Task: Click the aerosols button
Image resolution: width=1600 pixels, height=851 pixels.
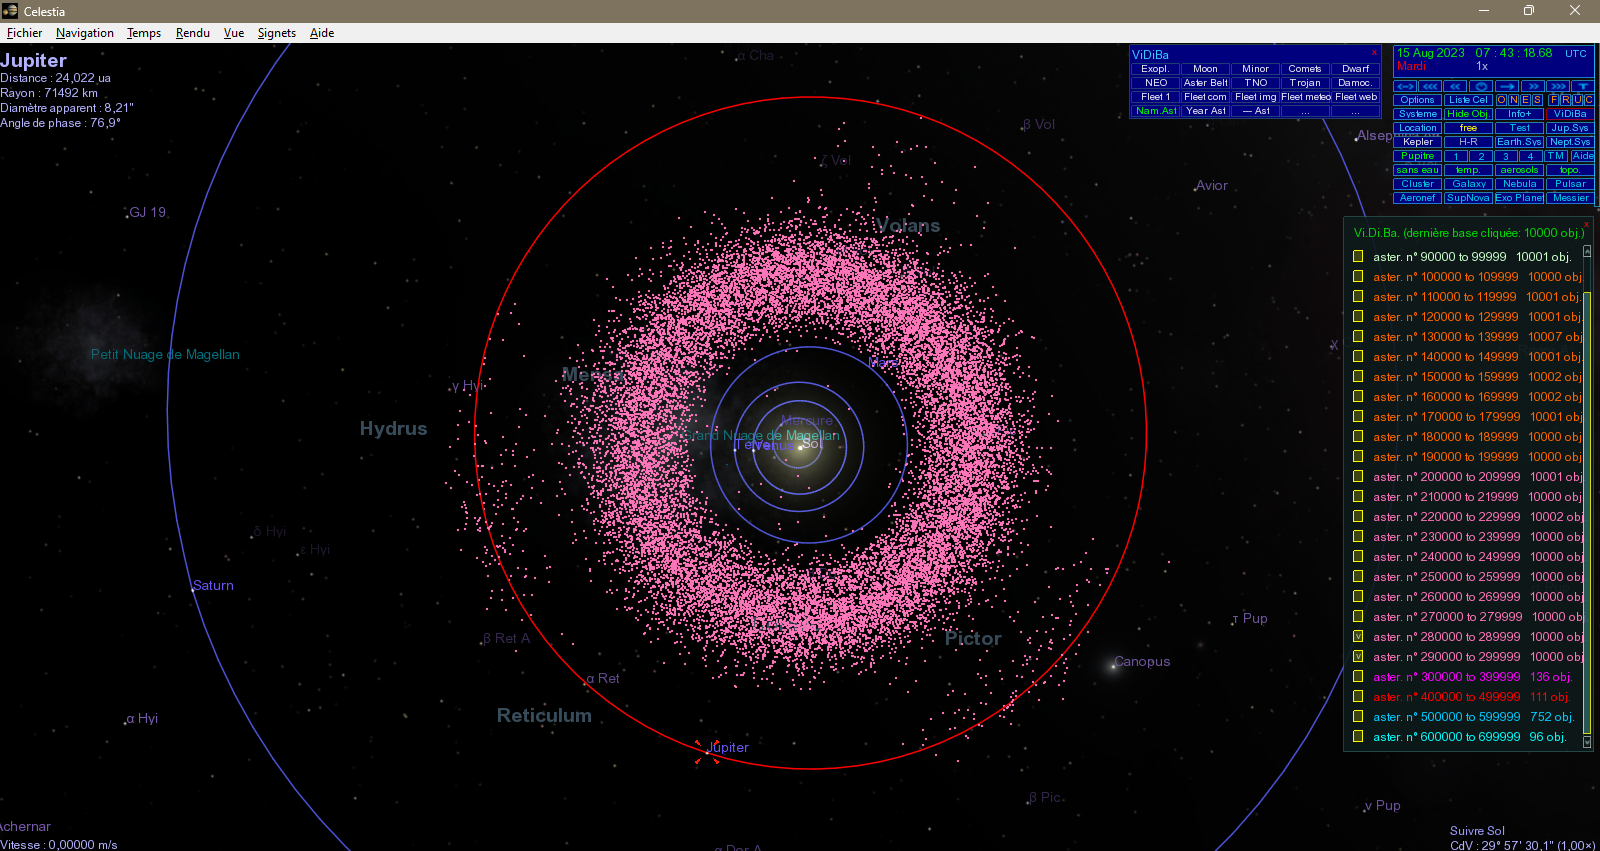Action: click(x=1519, y=170)
